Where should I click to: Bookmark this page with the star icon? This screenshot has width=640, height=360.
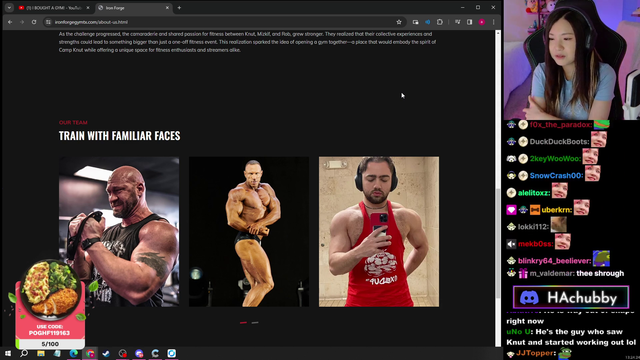[399, 22]
